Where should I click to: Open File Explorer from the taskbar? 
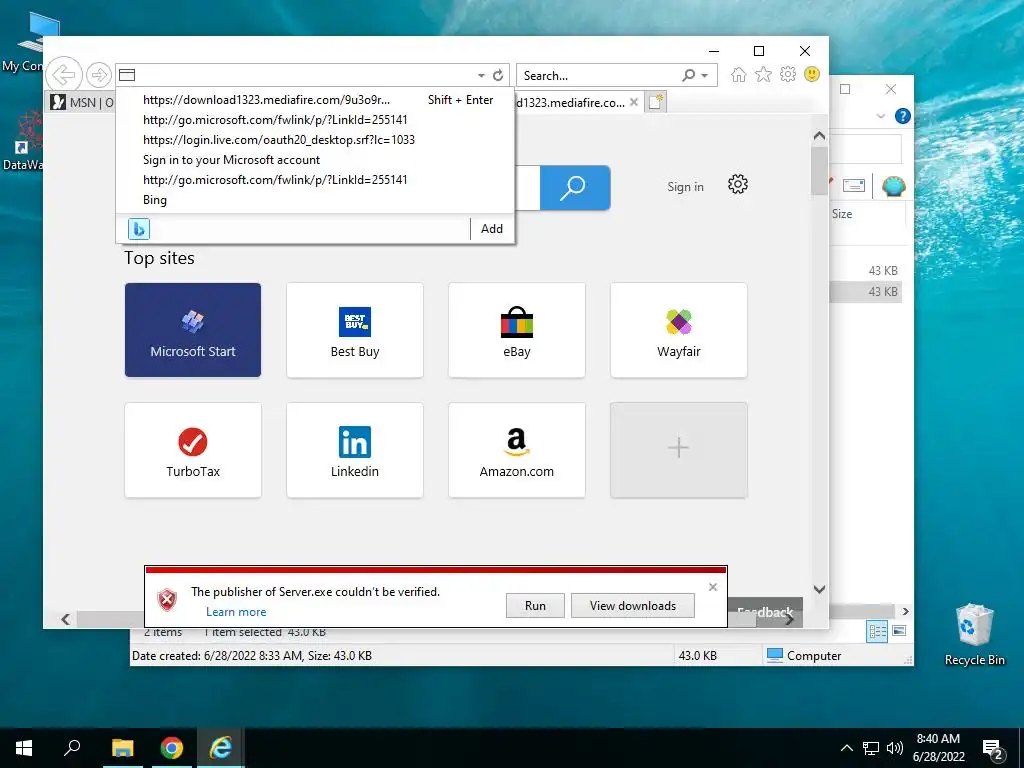[x=122, y=748]
